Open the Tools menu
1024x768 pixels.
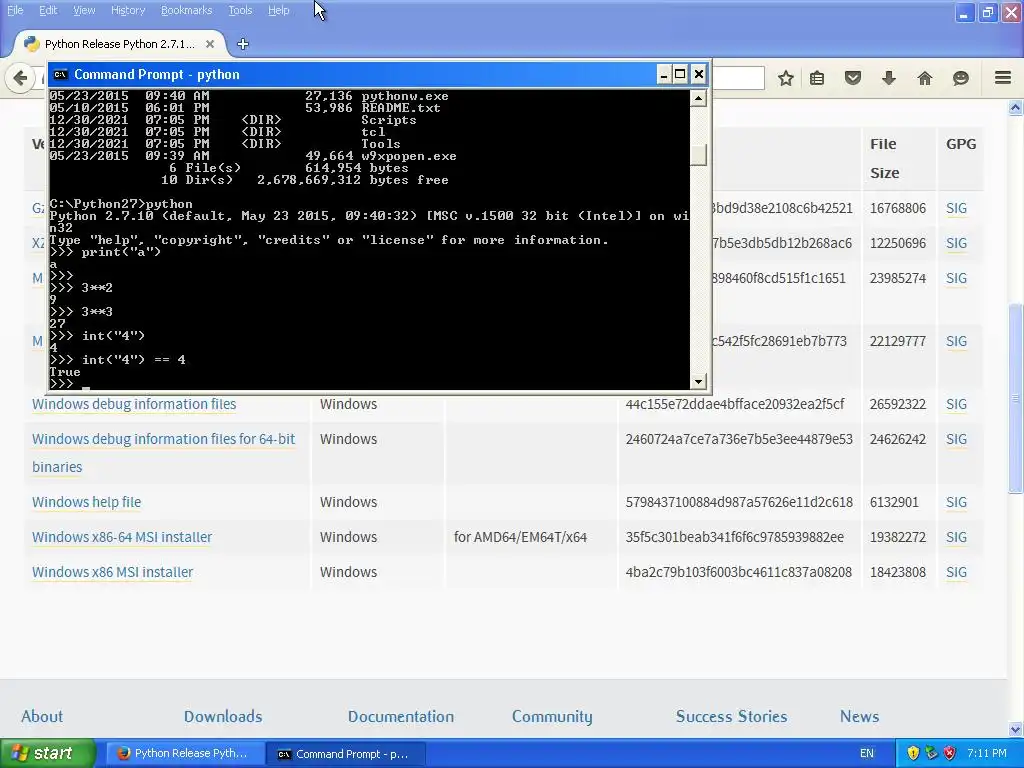[x=240, y=10]
